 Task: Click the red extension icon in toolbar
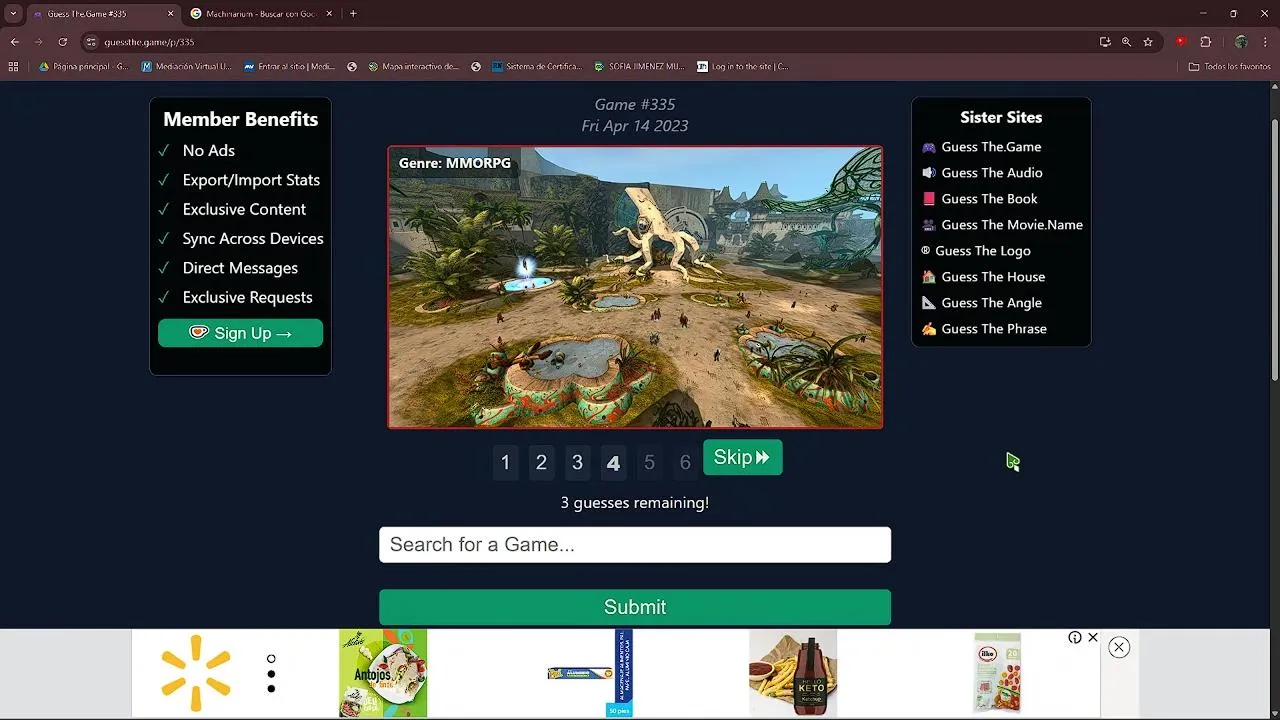click(1181, 42)
